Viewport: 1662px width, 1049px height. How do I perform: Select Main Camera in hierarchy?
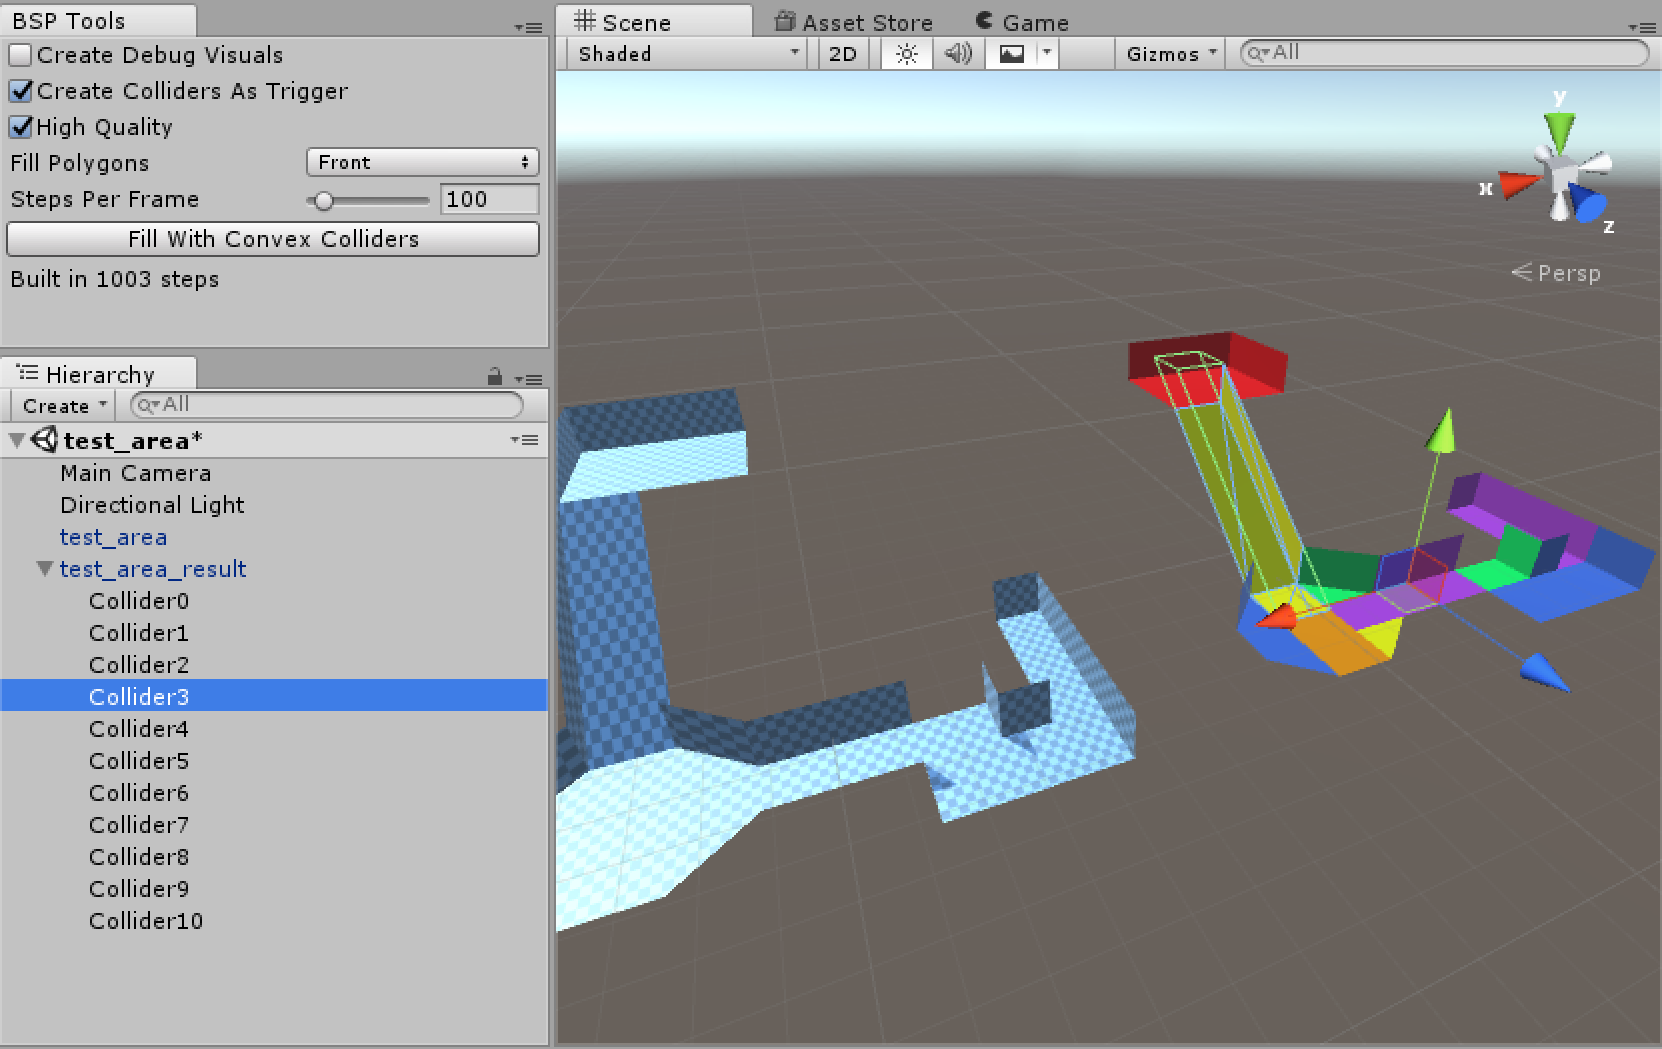pyautogui.click(x=274, y=473)
